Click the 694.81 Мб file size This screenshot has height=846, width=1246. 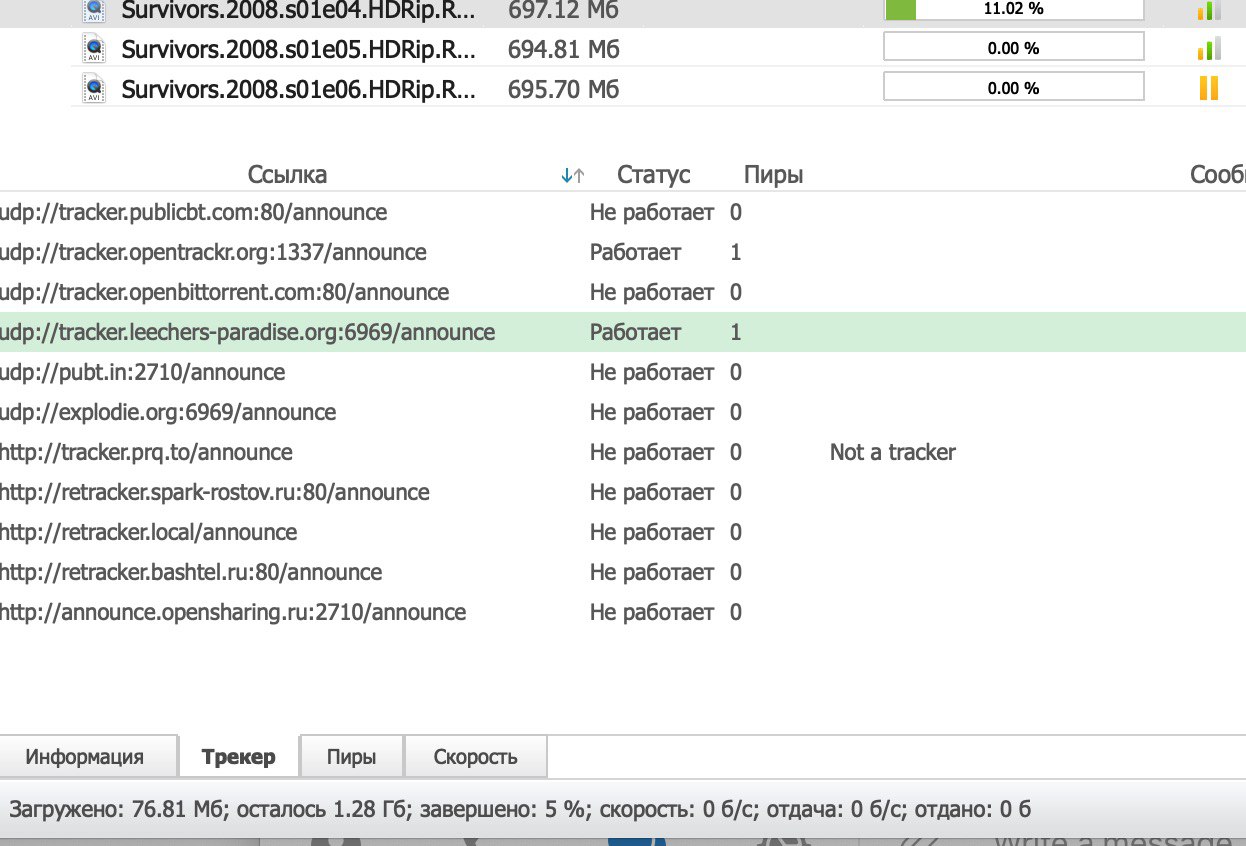tap(564, 48)
